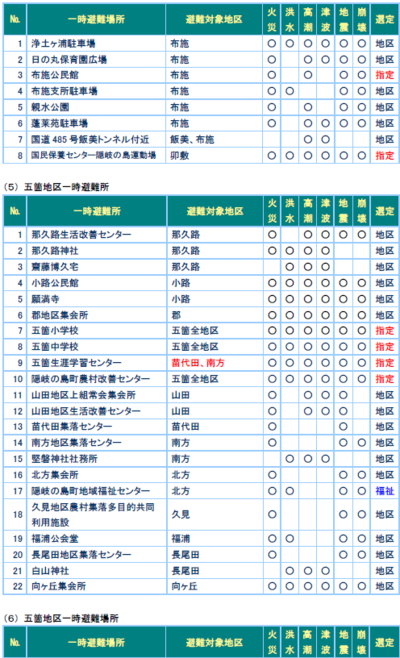Click the row number '17' cell
The image size is (400, 658).
pos(15,491)
